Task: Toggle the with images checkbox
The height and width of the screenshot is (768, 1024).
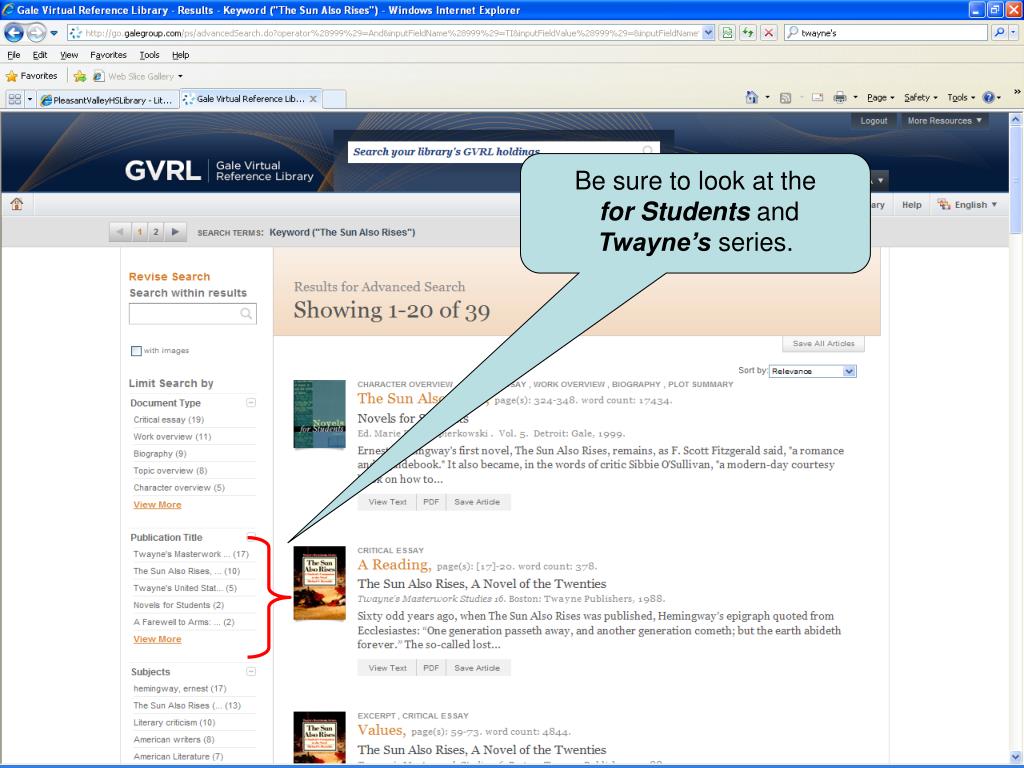Action: (x=136, y=351)
